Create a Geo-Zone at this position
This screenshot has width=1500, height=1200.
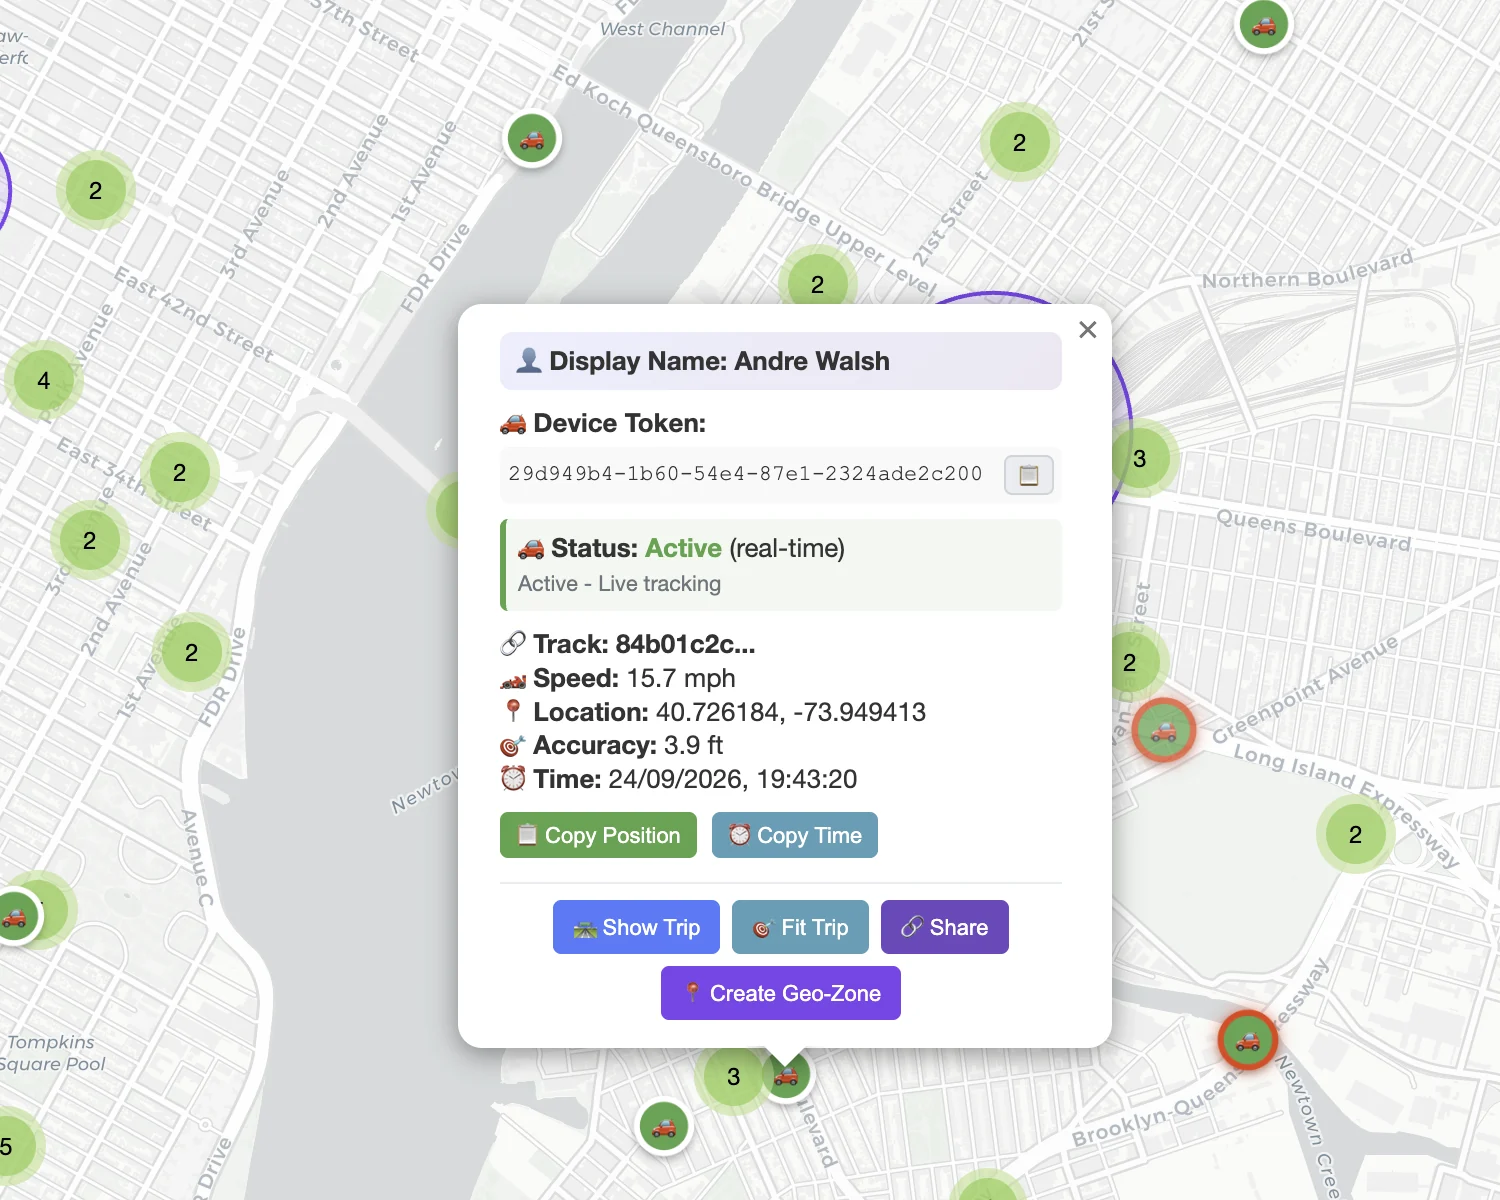coord(781,993)
